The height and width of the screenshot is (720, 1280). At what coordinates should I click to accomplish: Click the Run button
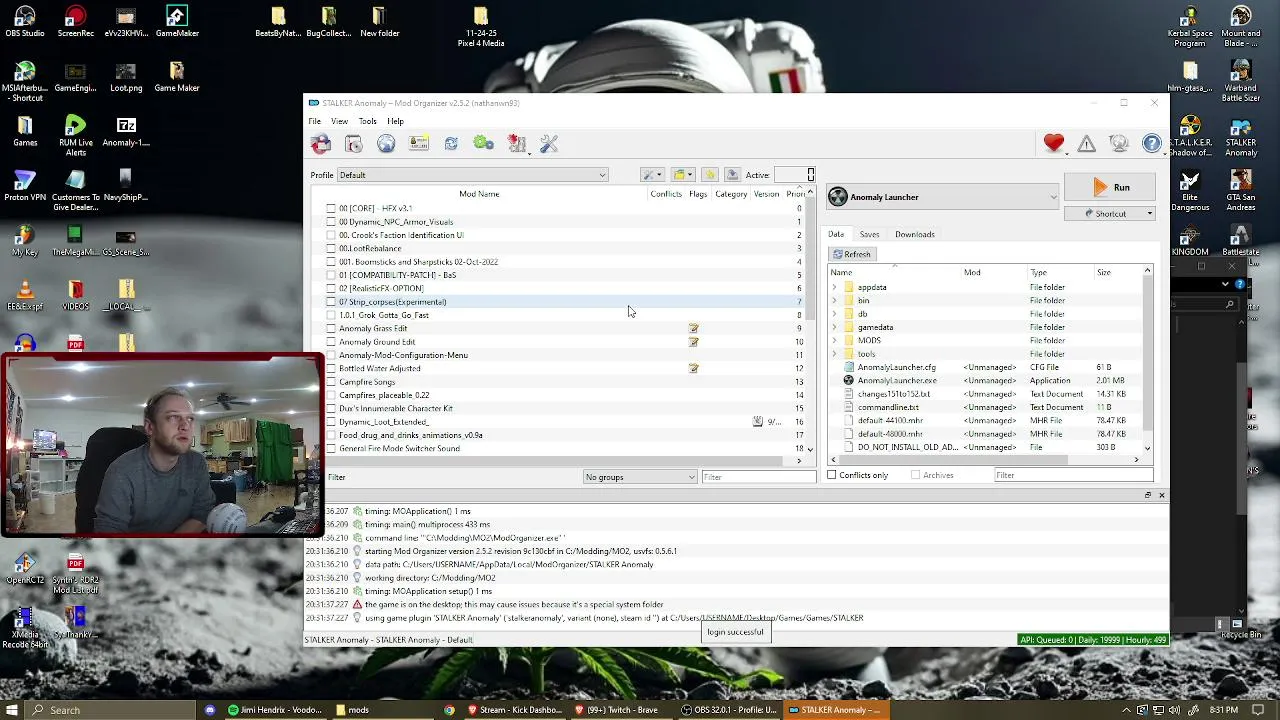[x=1110, y=187]
